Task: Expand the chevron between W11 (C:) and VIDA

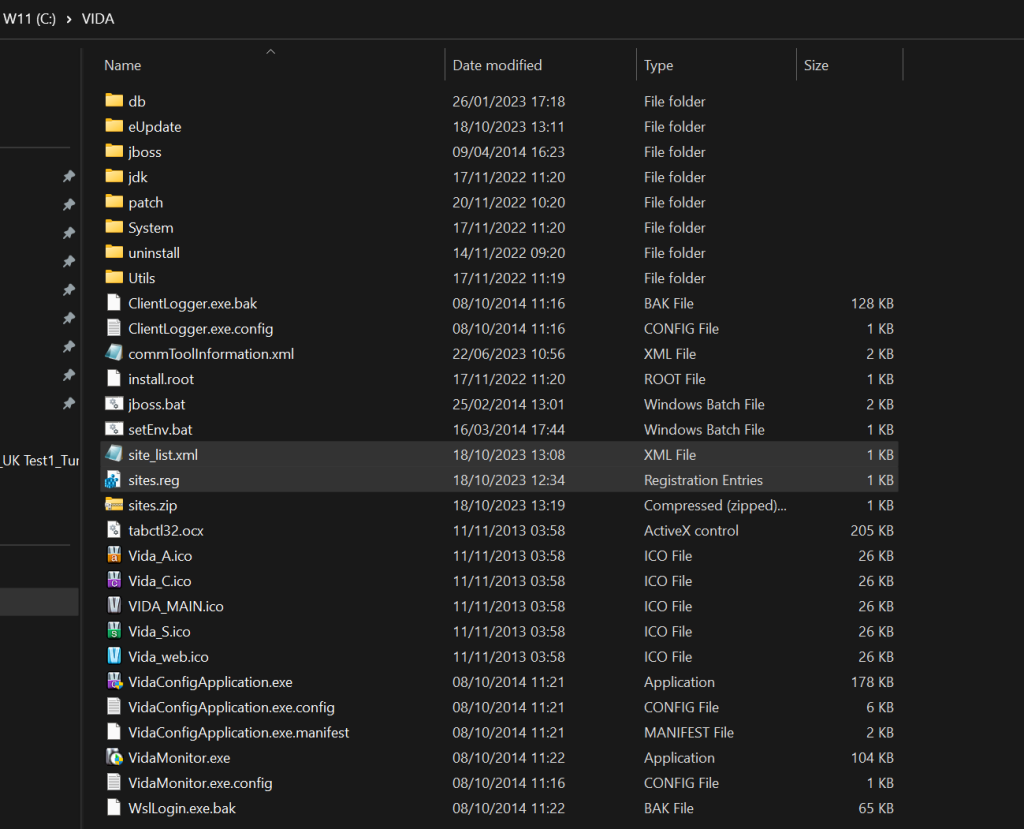Action: [x=69, y=20]
